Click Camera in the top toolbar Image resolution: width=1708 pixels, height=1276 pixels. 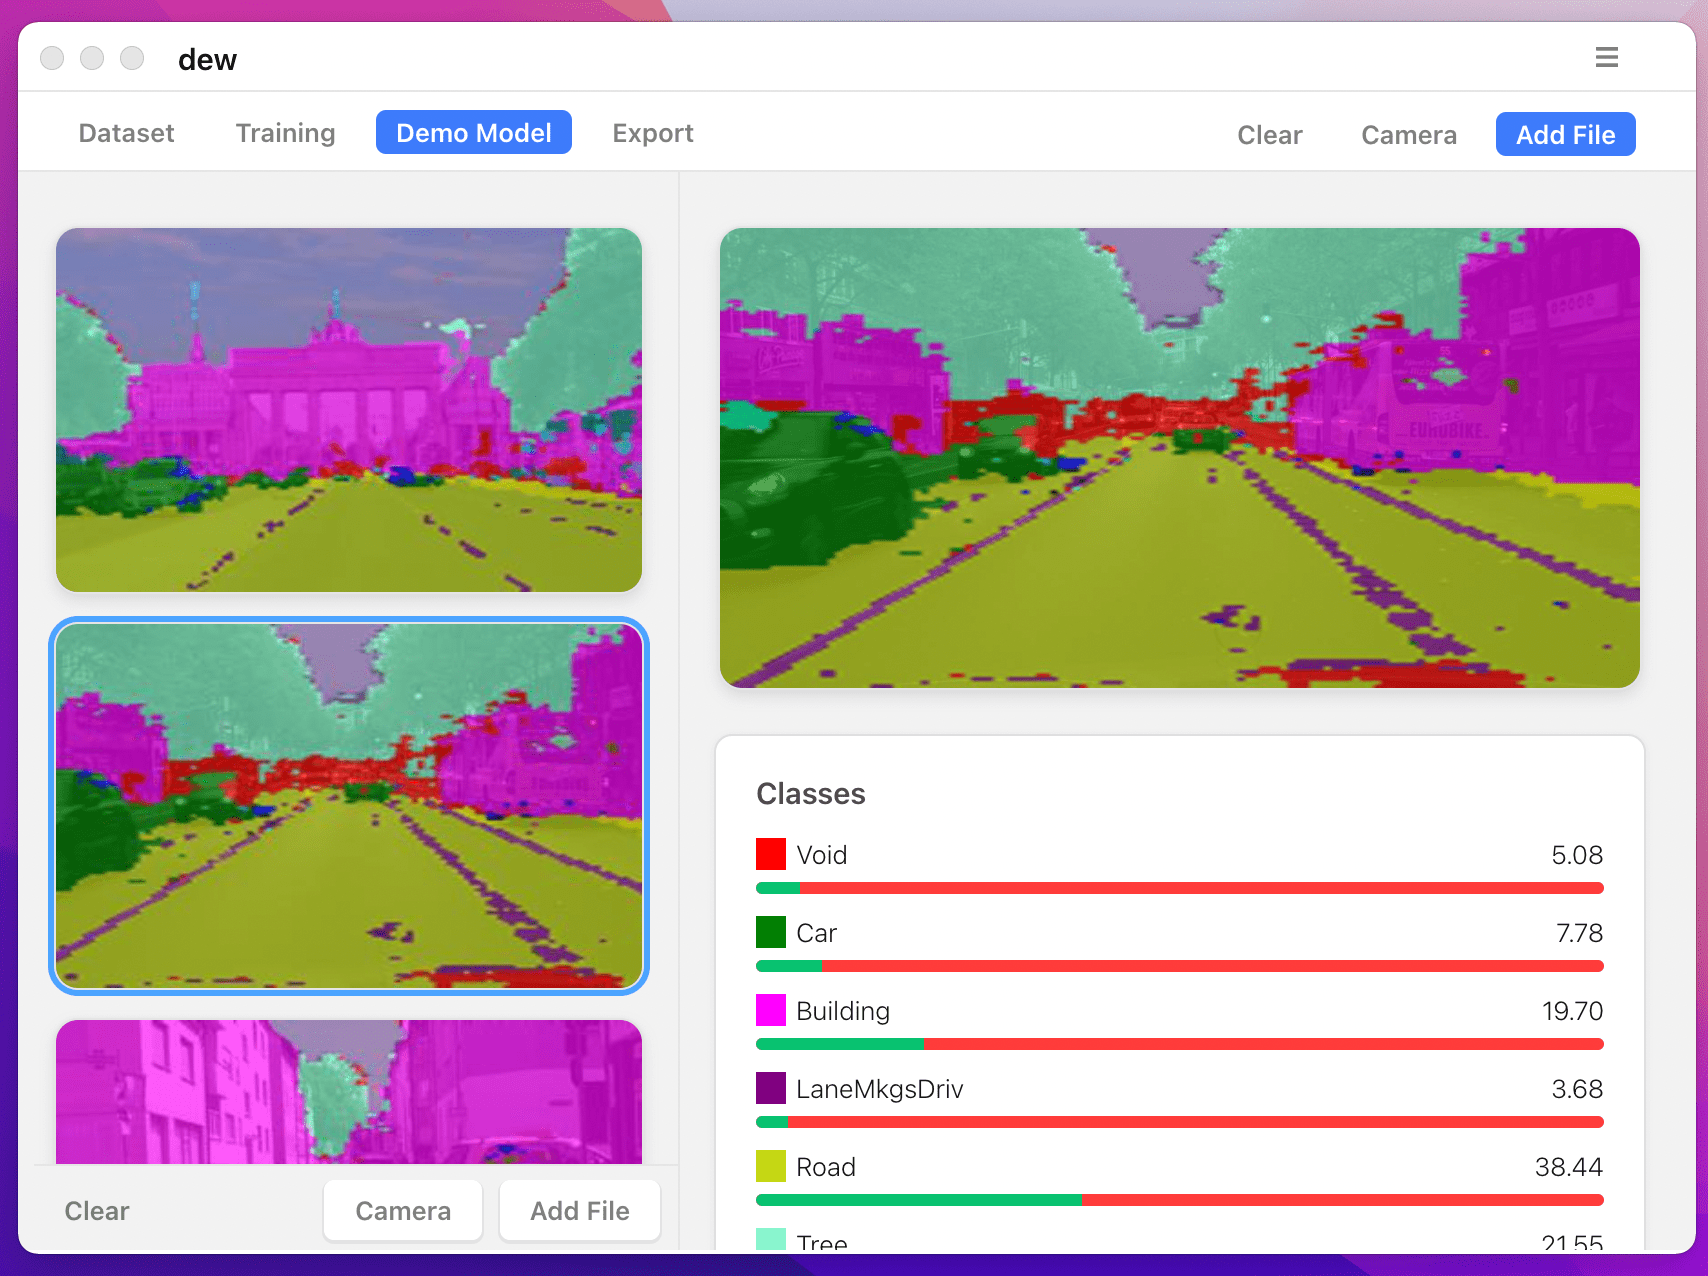(x=1408, y=135)
